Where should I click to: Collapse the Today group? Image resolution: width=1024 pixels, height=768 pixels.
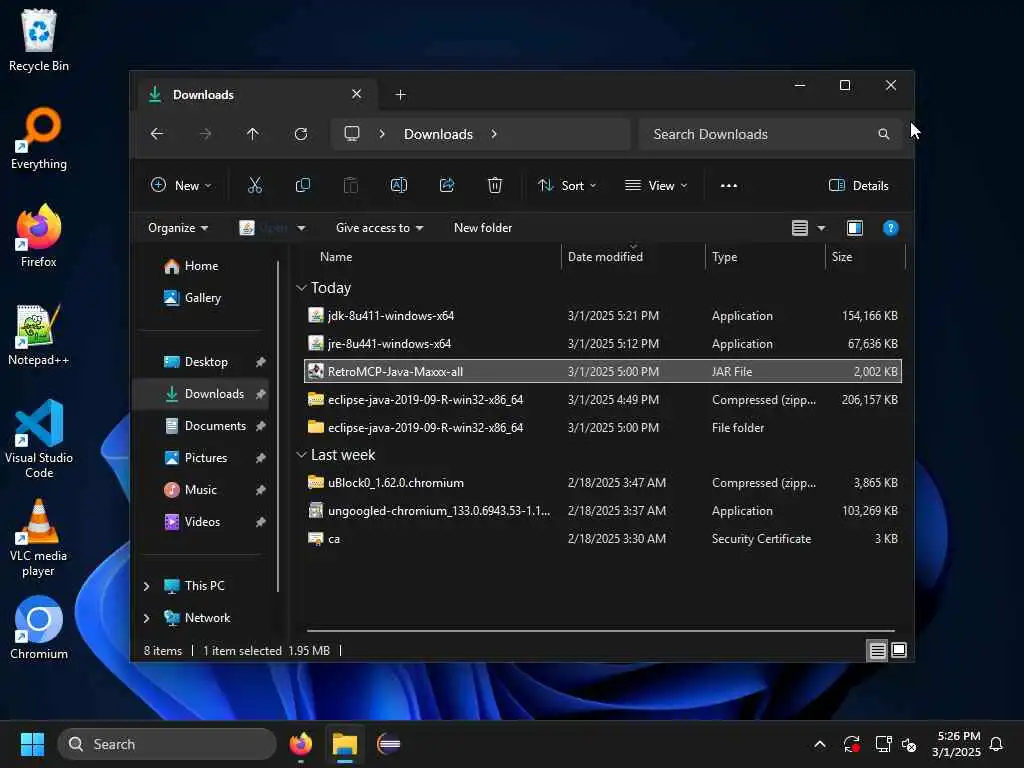pyautogui.click(x=301, y=287)
